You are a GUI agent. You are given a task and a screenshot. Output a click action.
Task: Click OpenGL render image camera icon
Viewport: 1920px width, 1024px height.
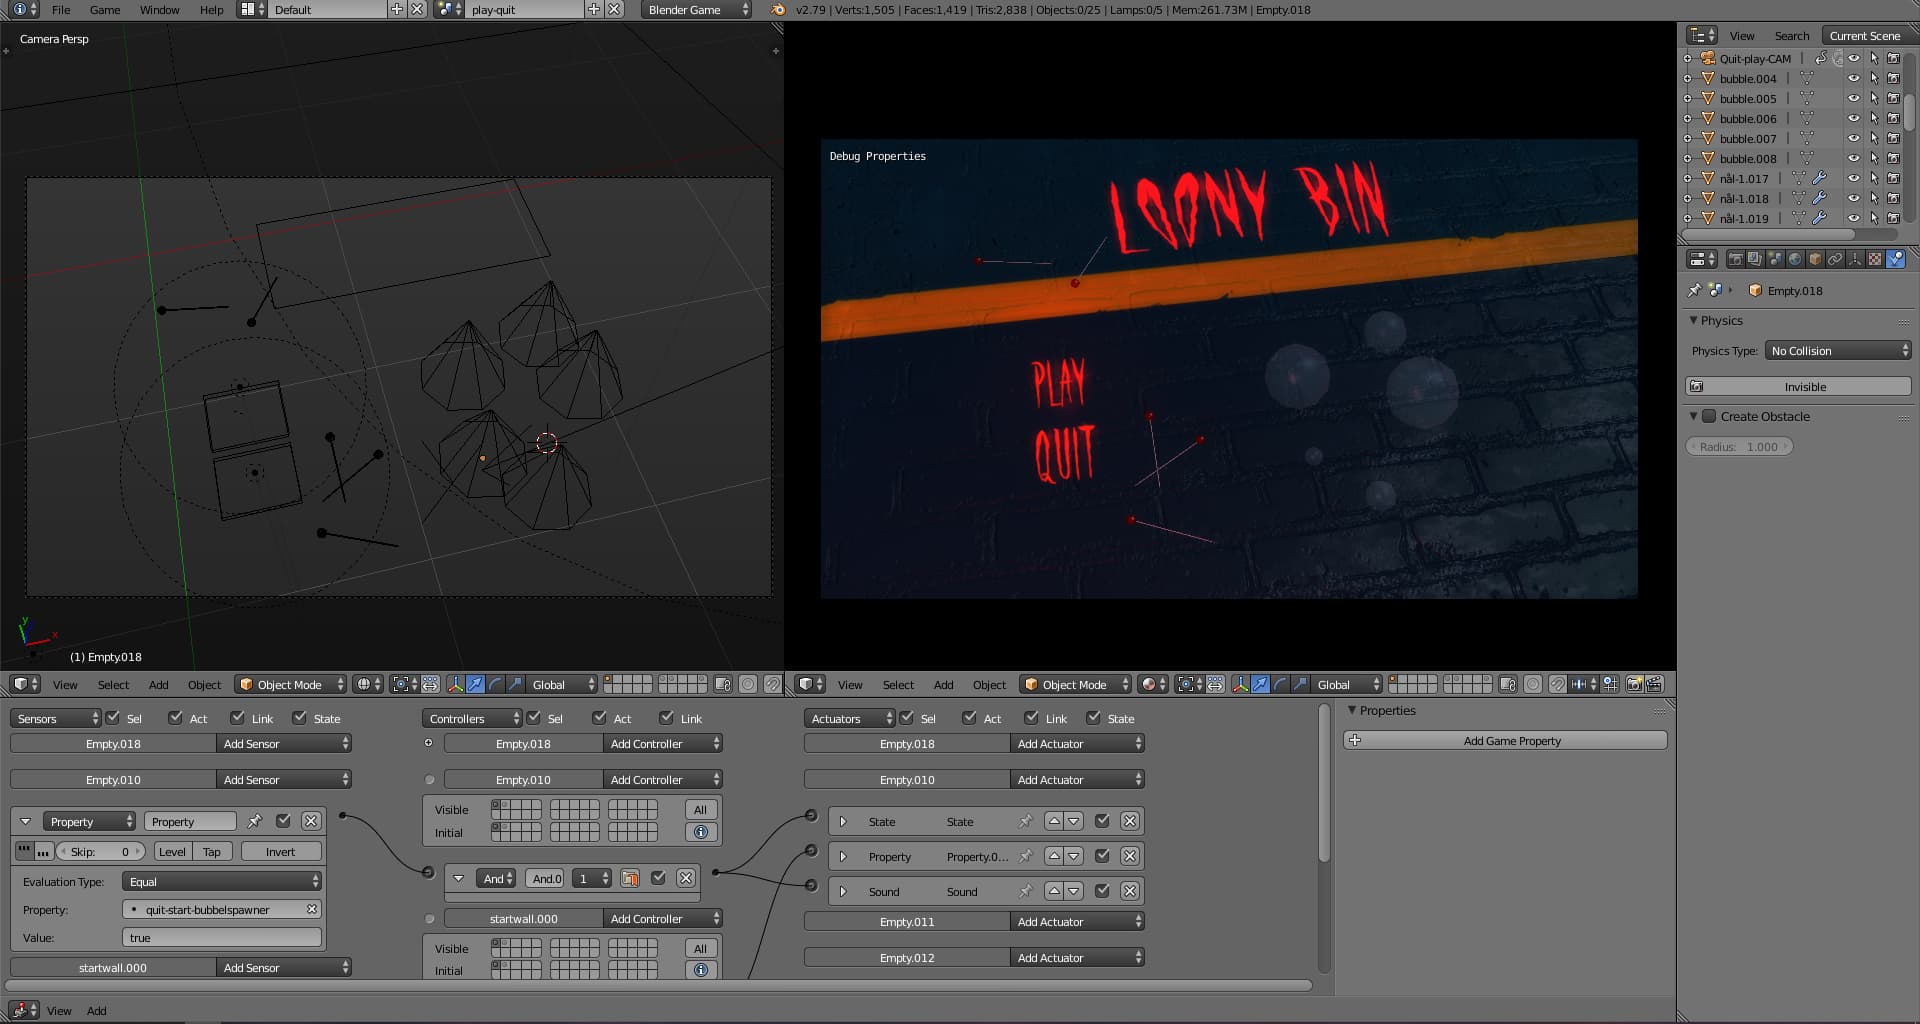click(x=1635, y=684)
